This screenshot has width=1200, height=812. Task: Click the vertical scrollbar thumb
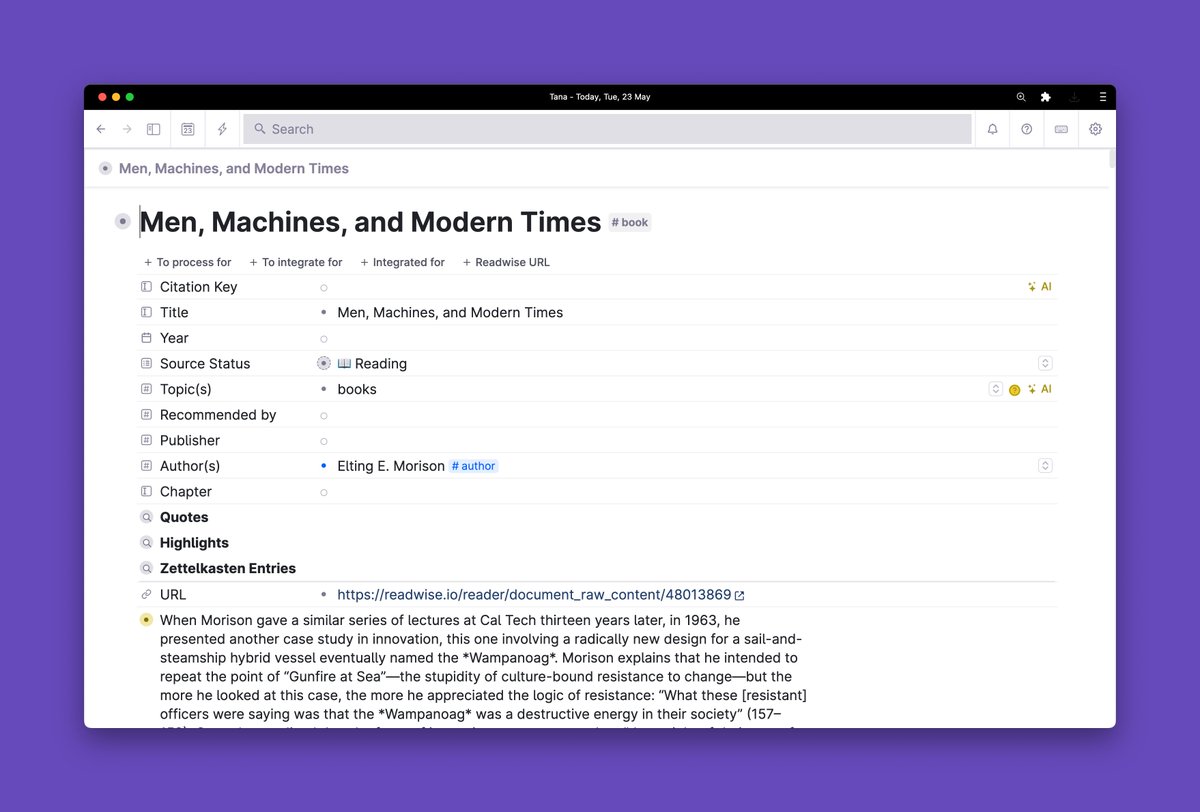point(1111,158)
